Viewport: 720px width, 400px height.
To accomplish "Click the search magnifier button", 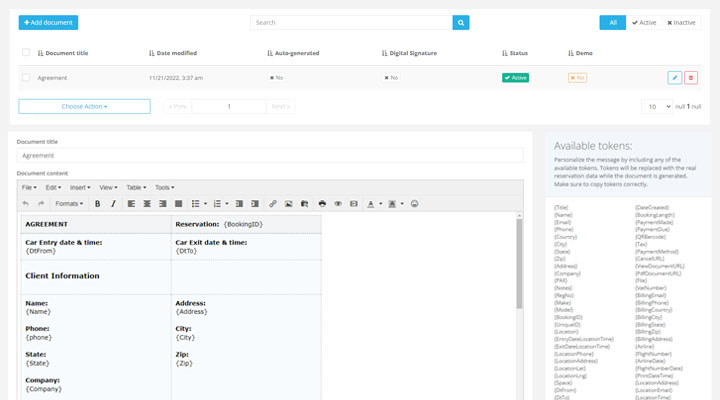I will click(461, 23).
